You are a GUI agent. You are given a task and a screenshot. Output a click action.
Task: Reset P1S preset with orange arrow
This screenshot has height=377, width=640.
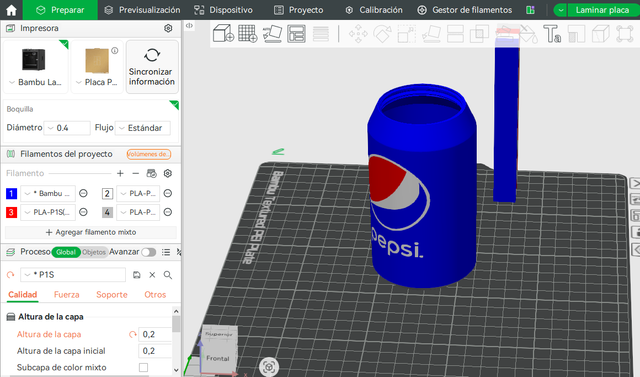pos(11,275)
